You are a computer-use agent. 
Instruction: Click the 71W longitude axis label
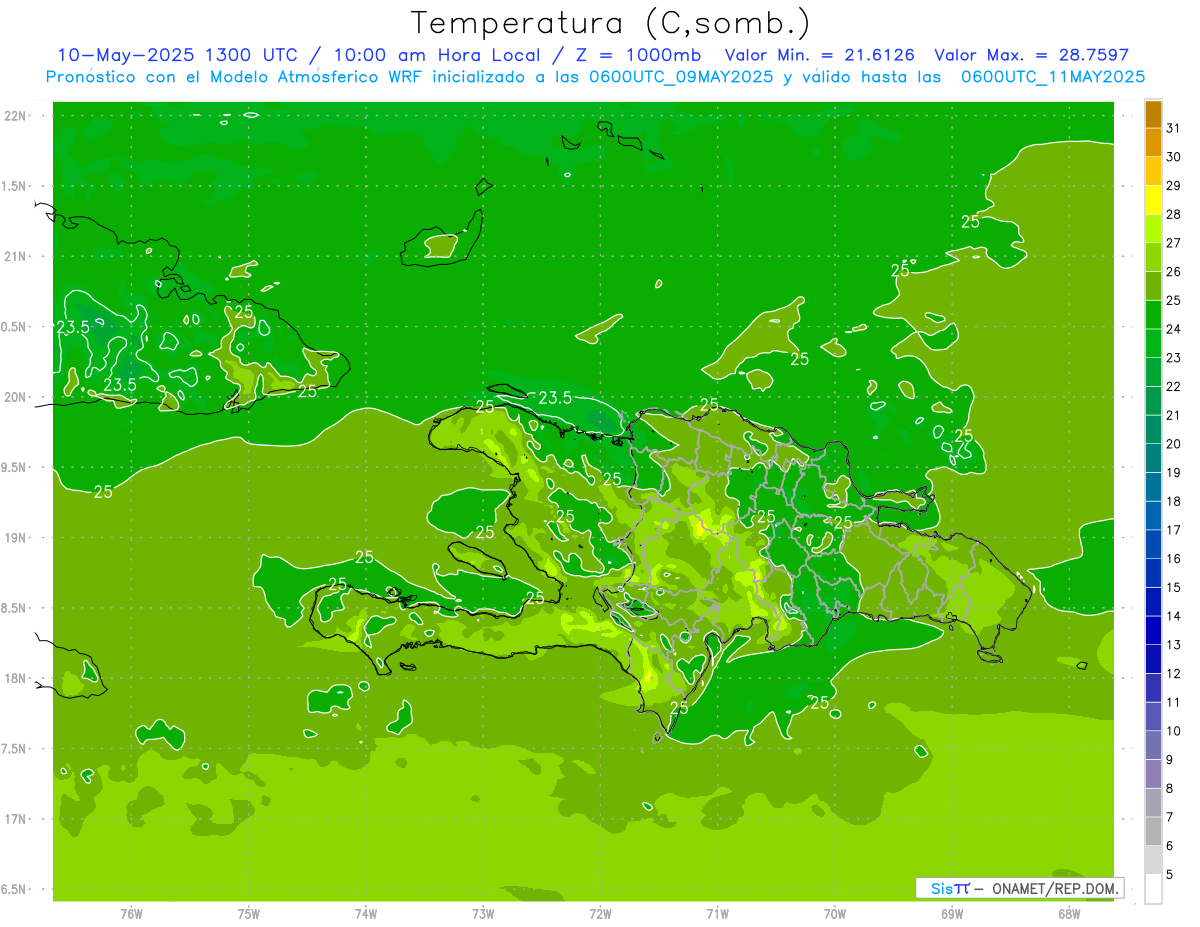tap(717, 914)
